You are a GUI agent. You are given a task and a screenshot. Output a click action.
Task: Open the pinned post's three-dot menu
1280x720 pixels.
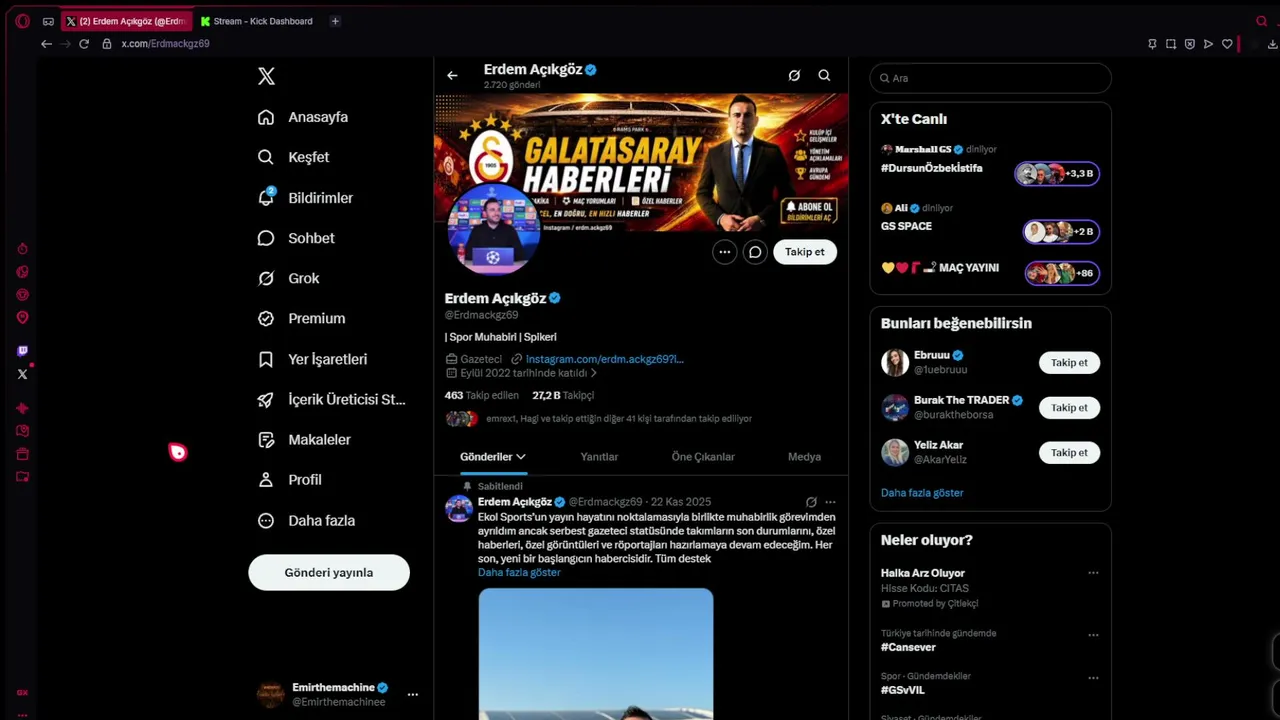coord(830,502)
